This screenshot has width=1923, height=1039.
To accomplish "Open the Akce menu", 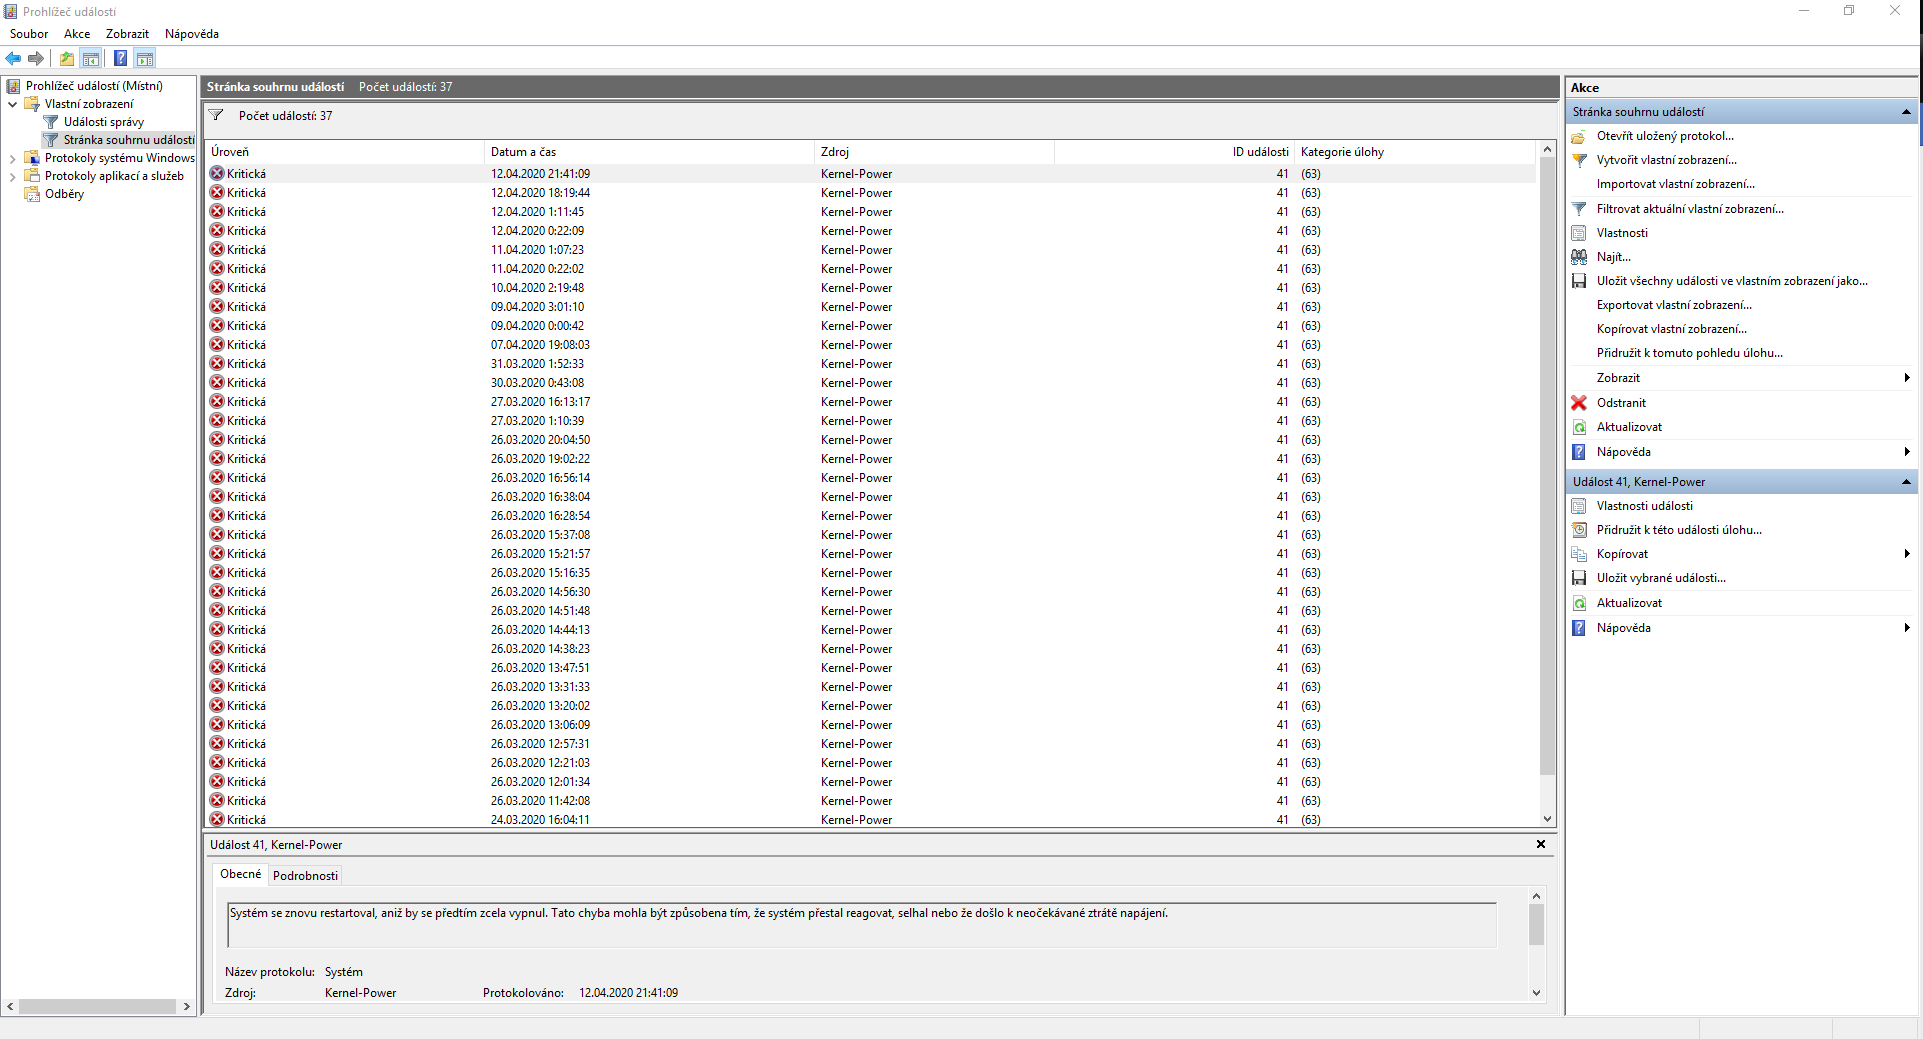I will pyautogui.click(x=77, y=34).
